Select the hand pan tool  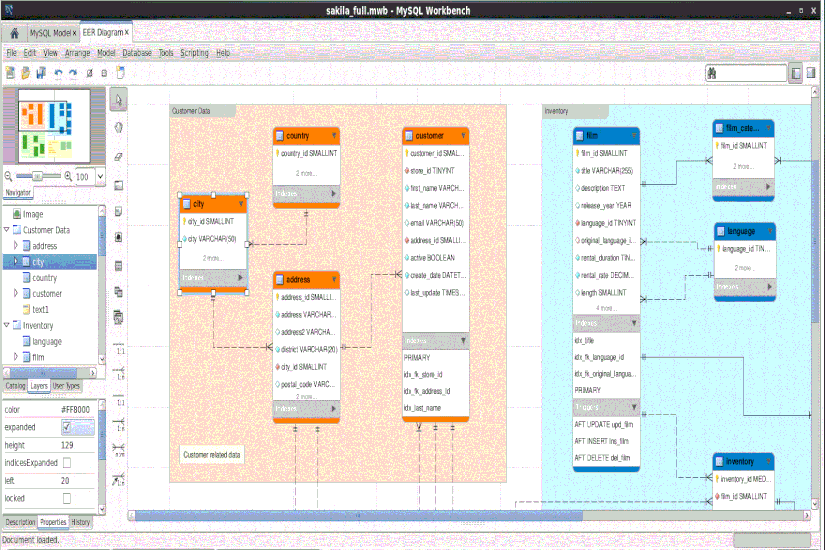point(118,127)
